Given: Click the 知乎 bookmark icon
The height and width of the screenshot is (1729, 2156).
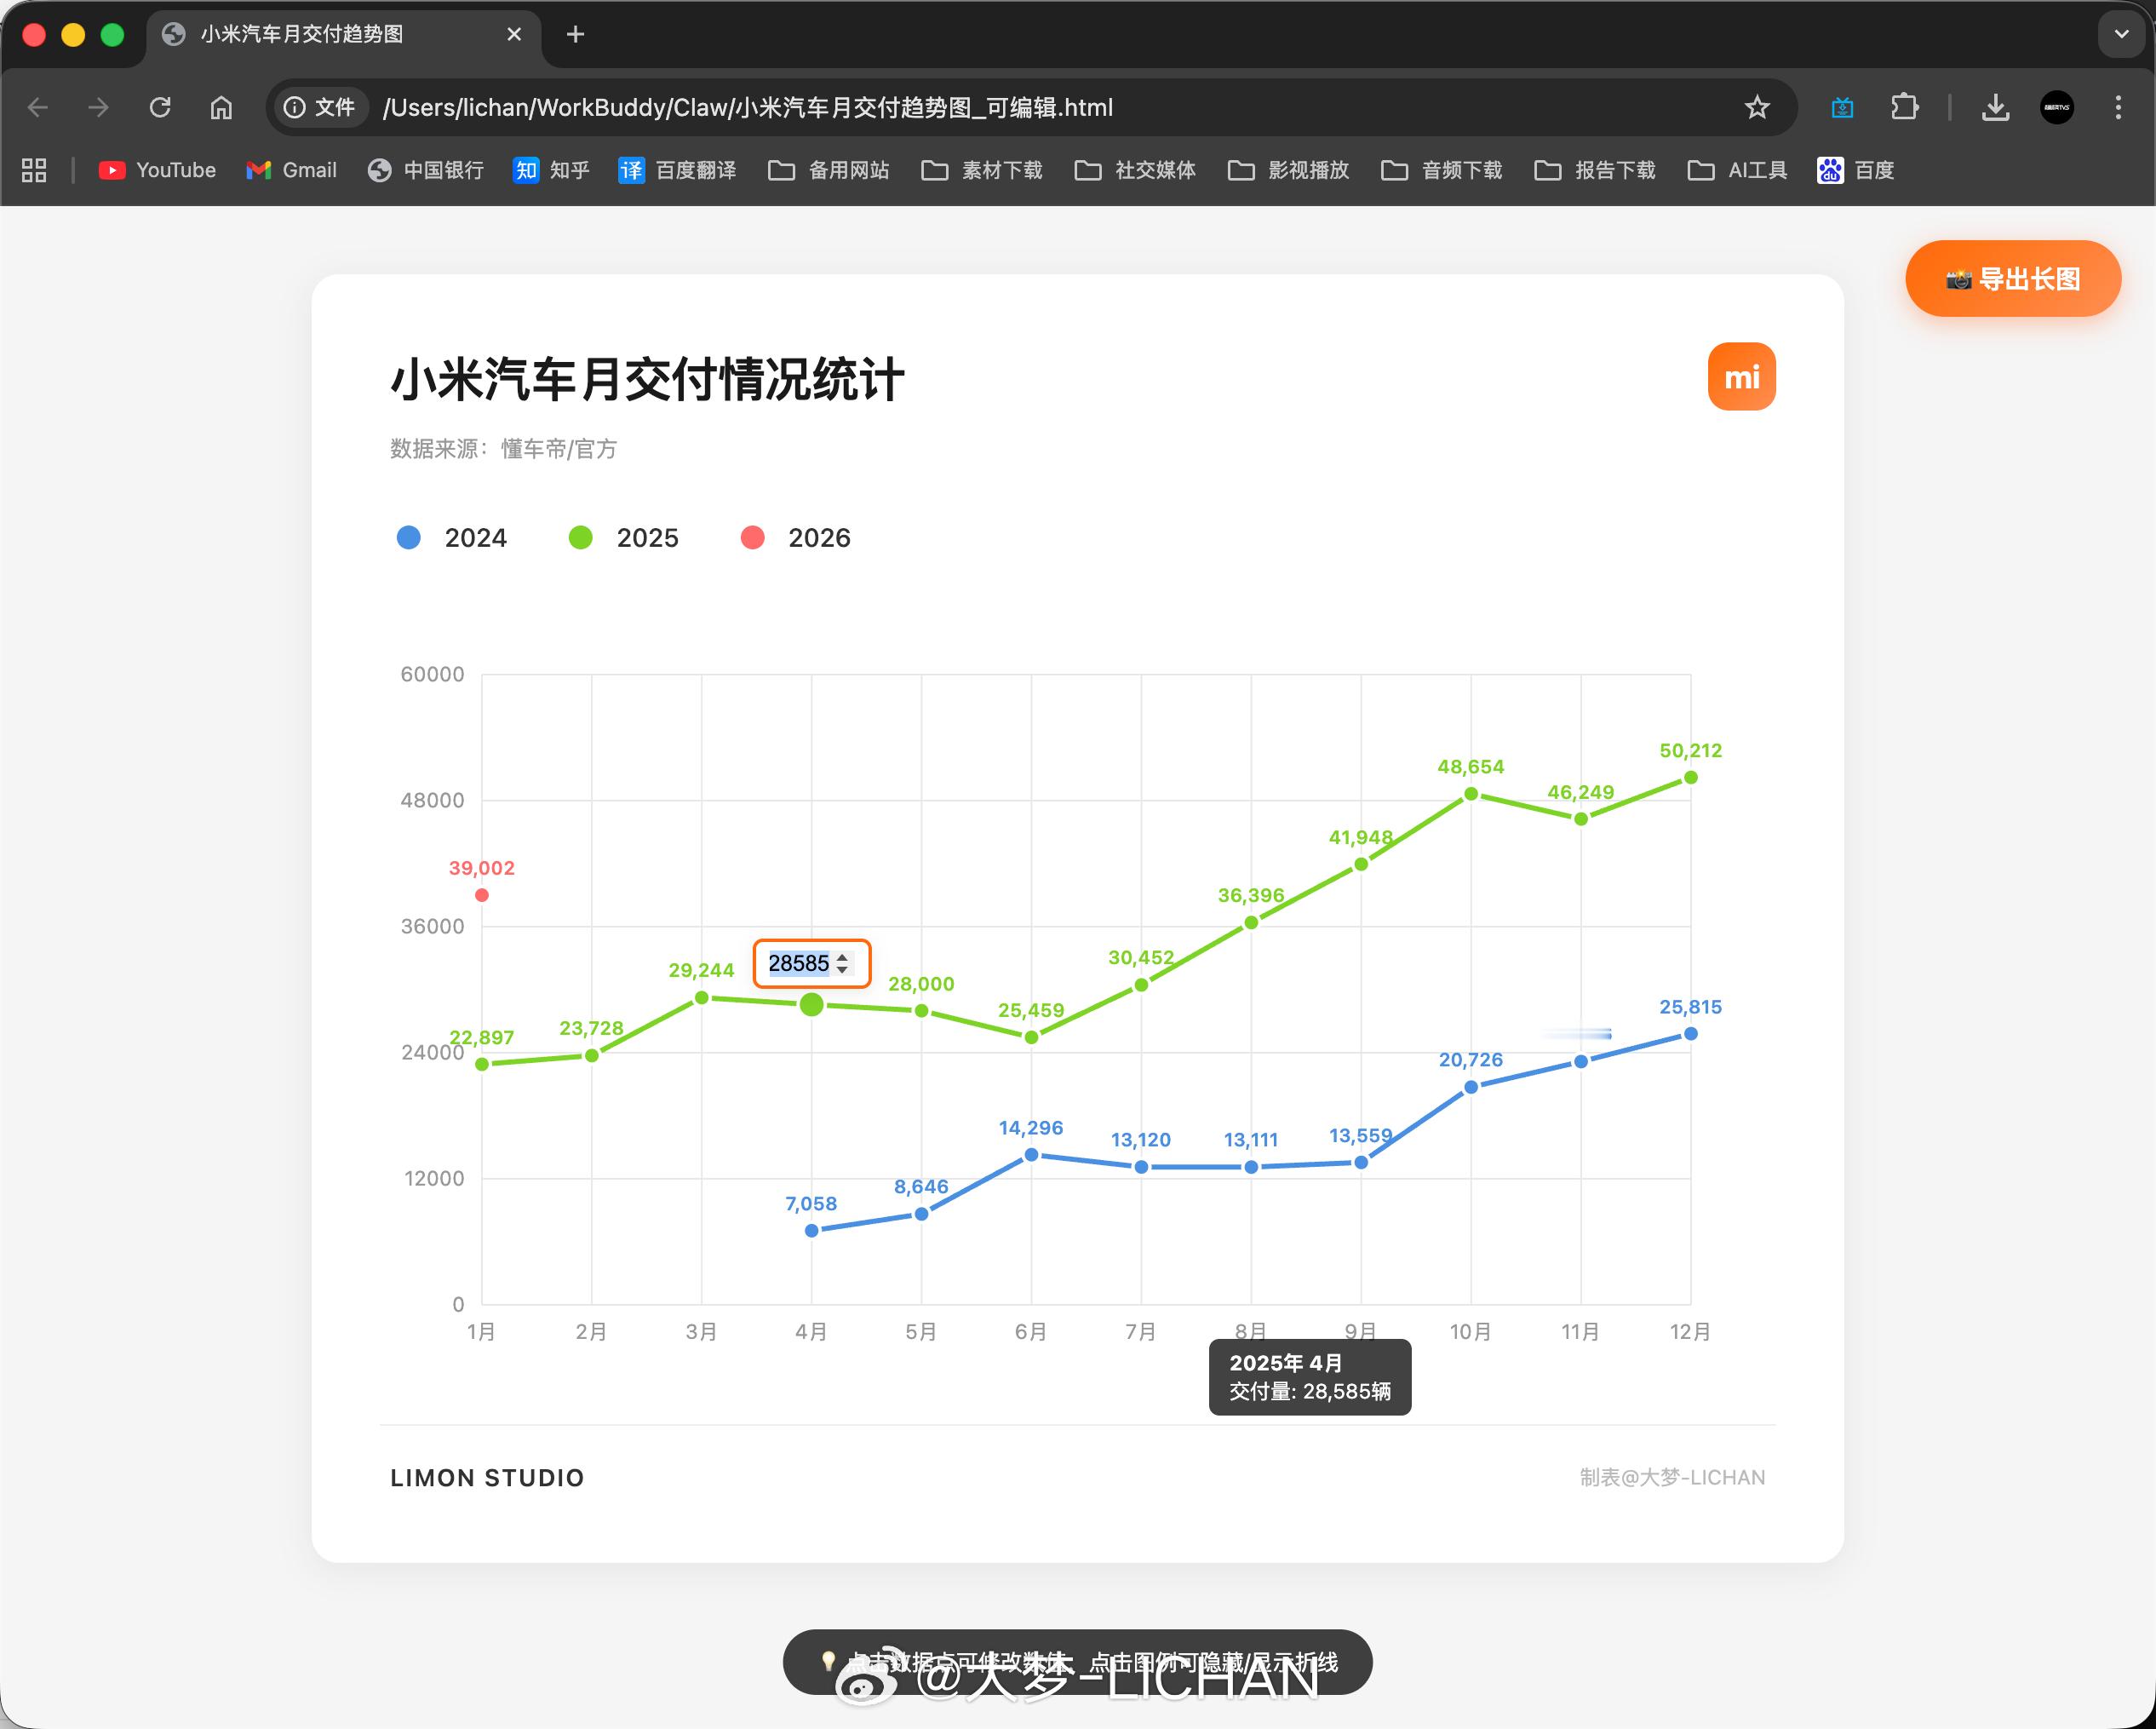Looking at the screenshot, I should 526,170.
